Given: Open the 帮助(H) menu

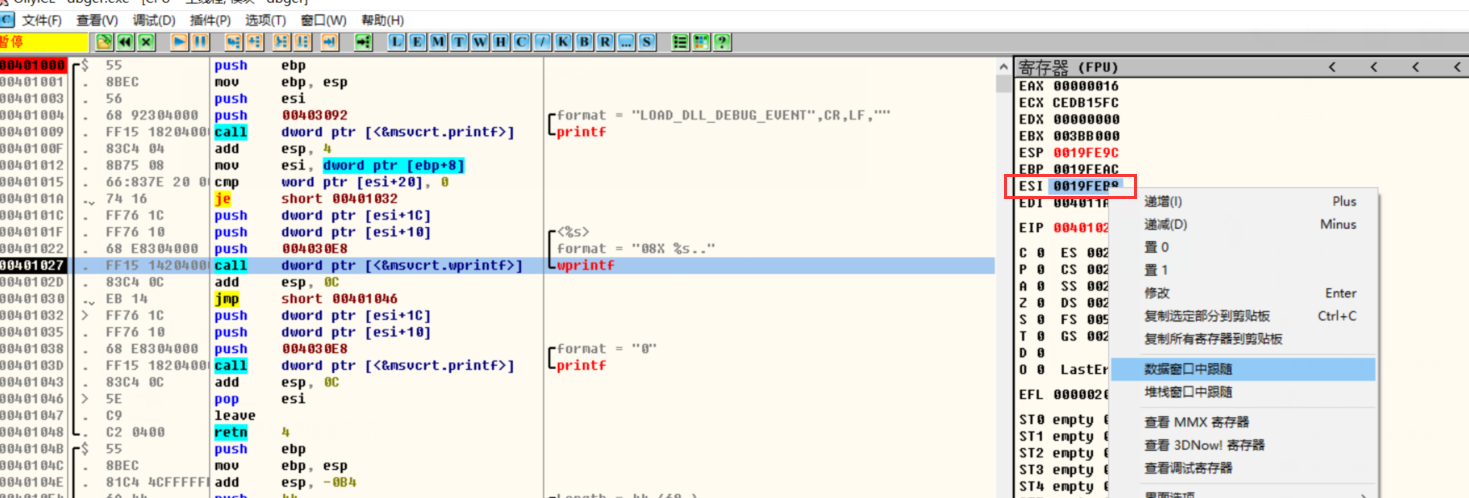Looking at the screenshot, I should tap(383, 20).
